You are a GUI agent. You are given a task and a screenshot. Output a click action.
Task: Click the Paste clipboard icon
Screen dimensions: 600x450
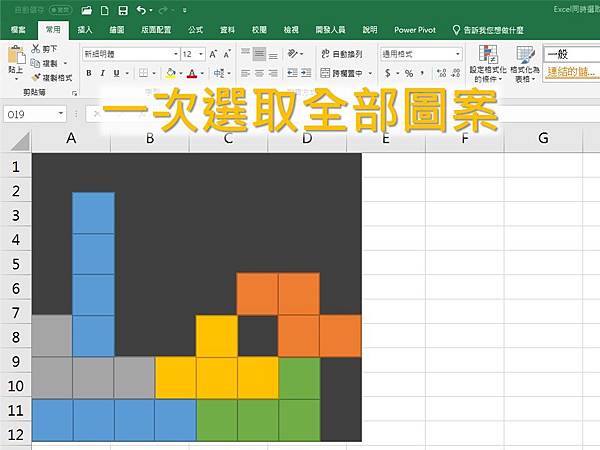click(16, 55)
